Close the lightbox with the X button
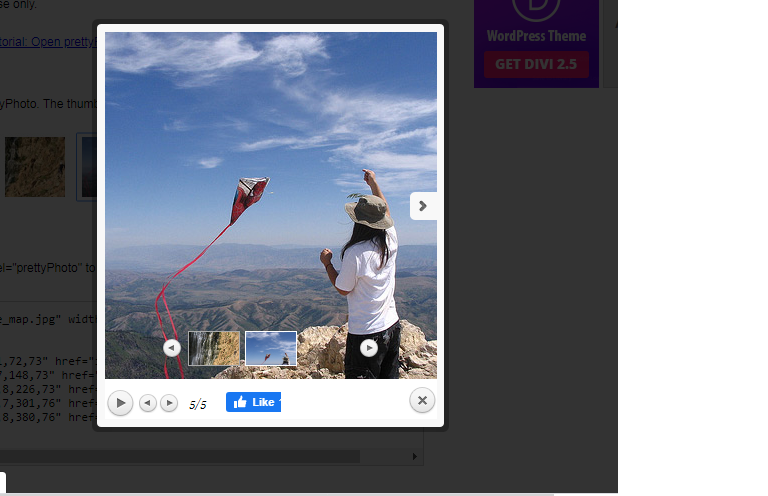 point(422,400)
